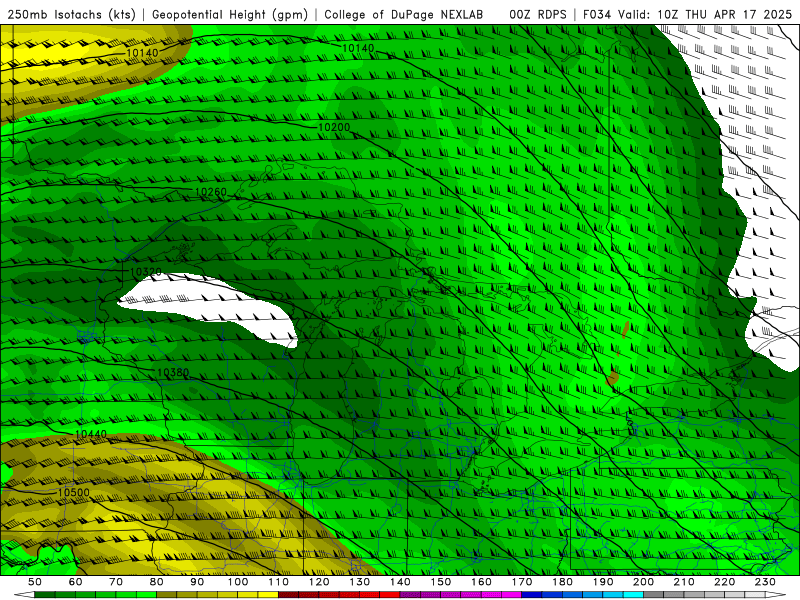Click the 90 value on the color scale
The image size is (800, 600).
[197, 582]
